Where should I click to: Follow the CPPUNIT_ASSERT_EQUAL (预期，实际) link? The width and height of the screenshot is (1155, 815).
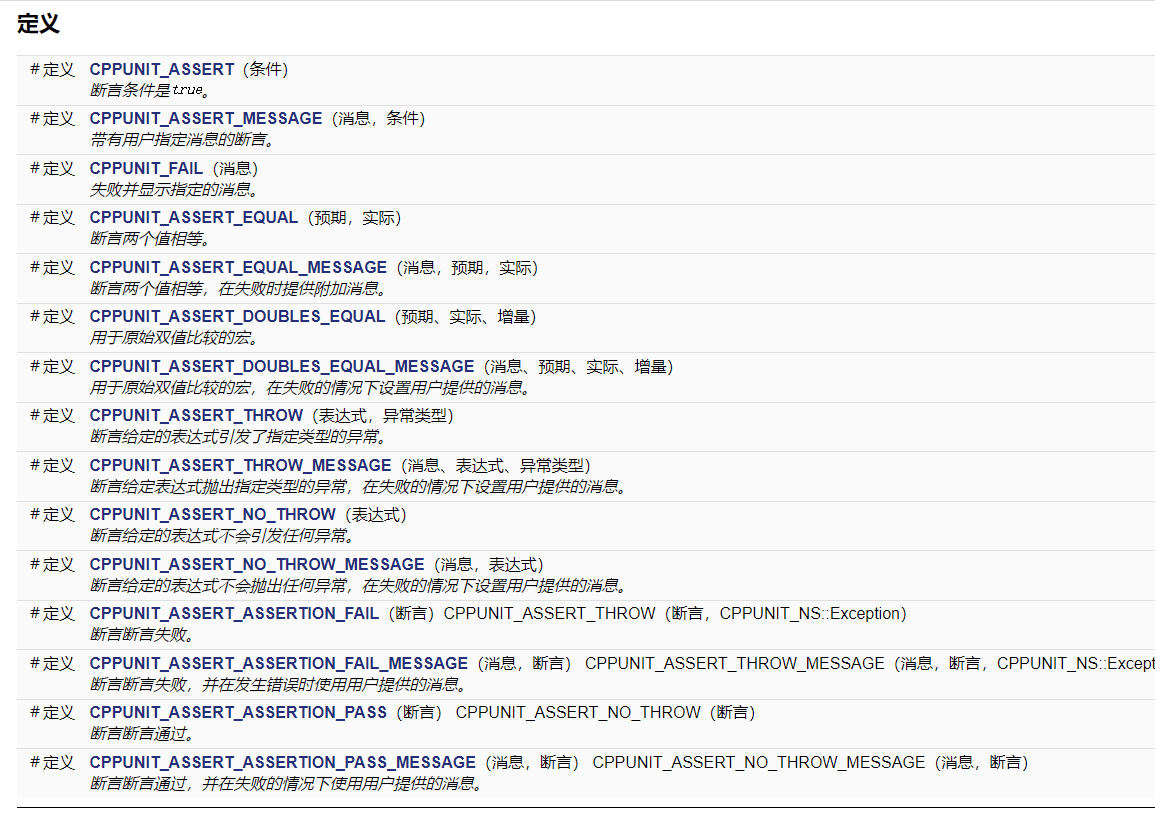pyautogui.click(x=194, y=218)
